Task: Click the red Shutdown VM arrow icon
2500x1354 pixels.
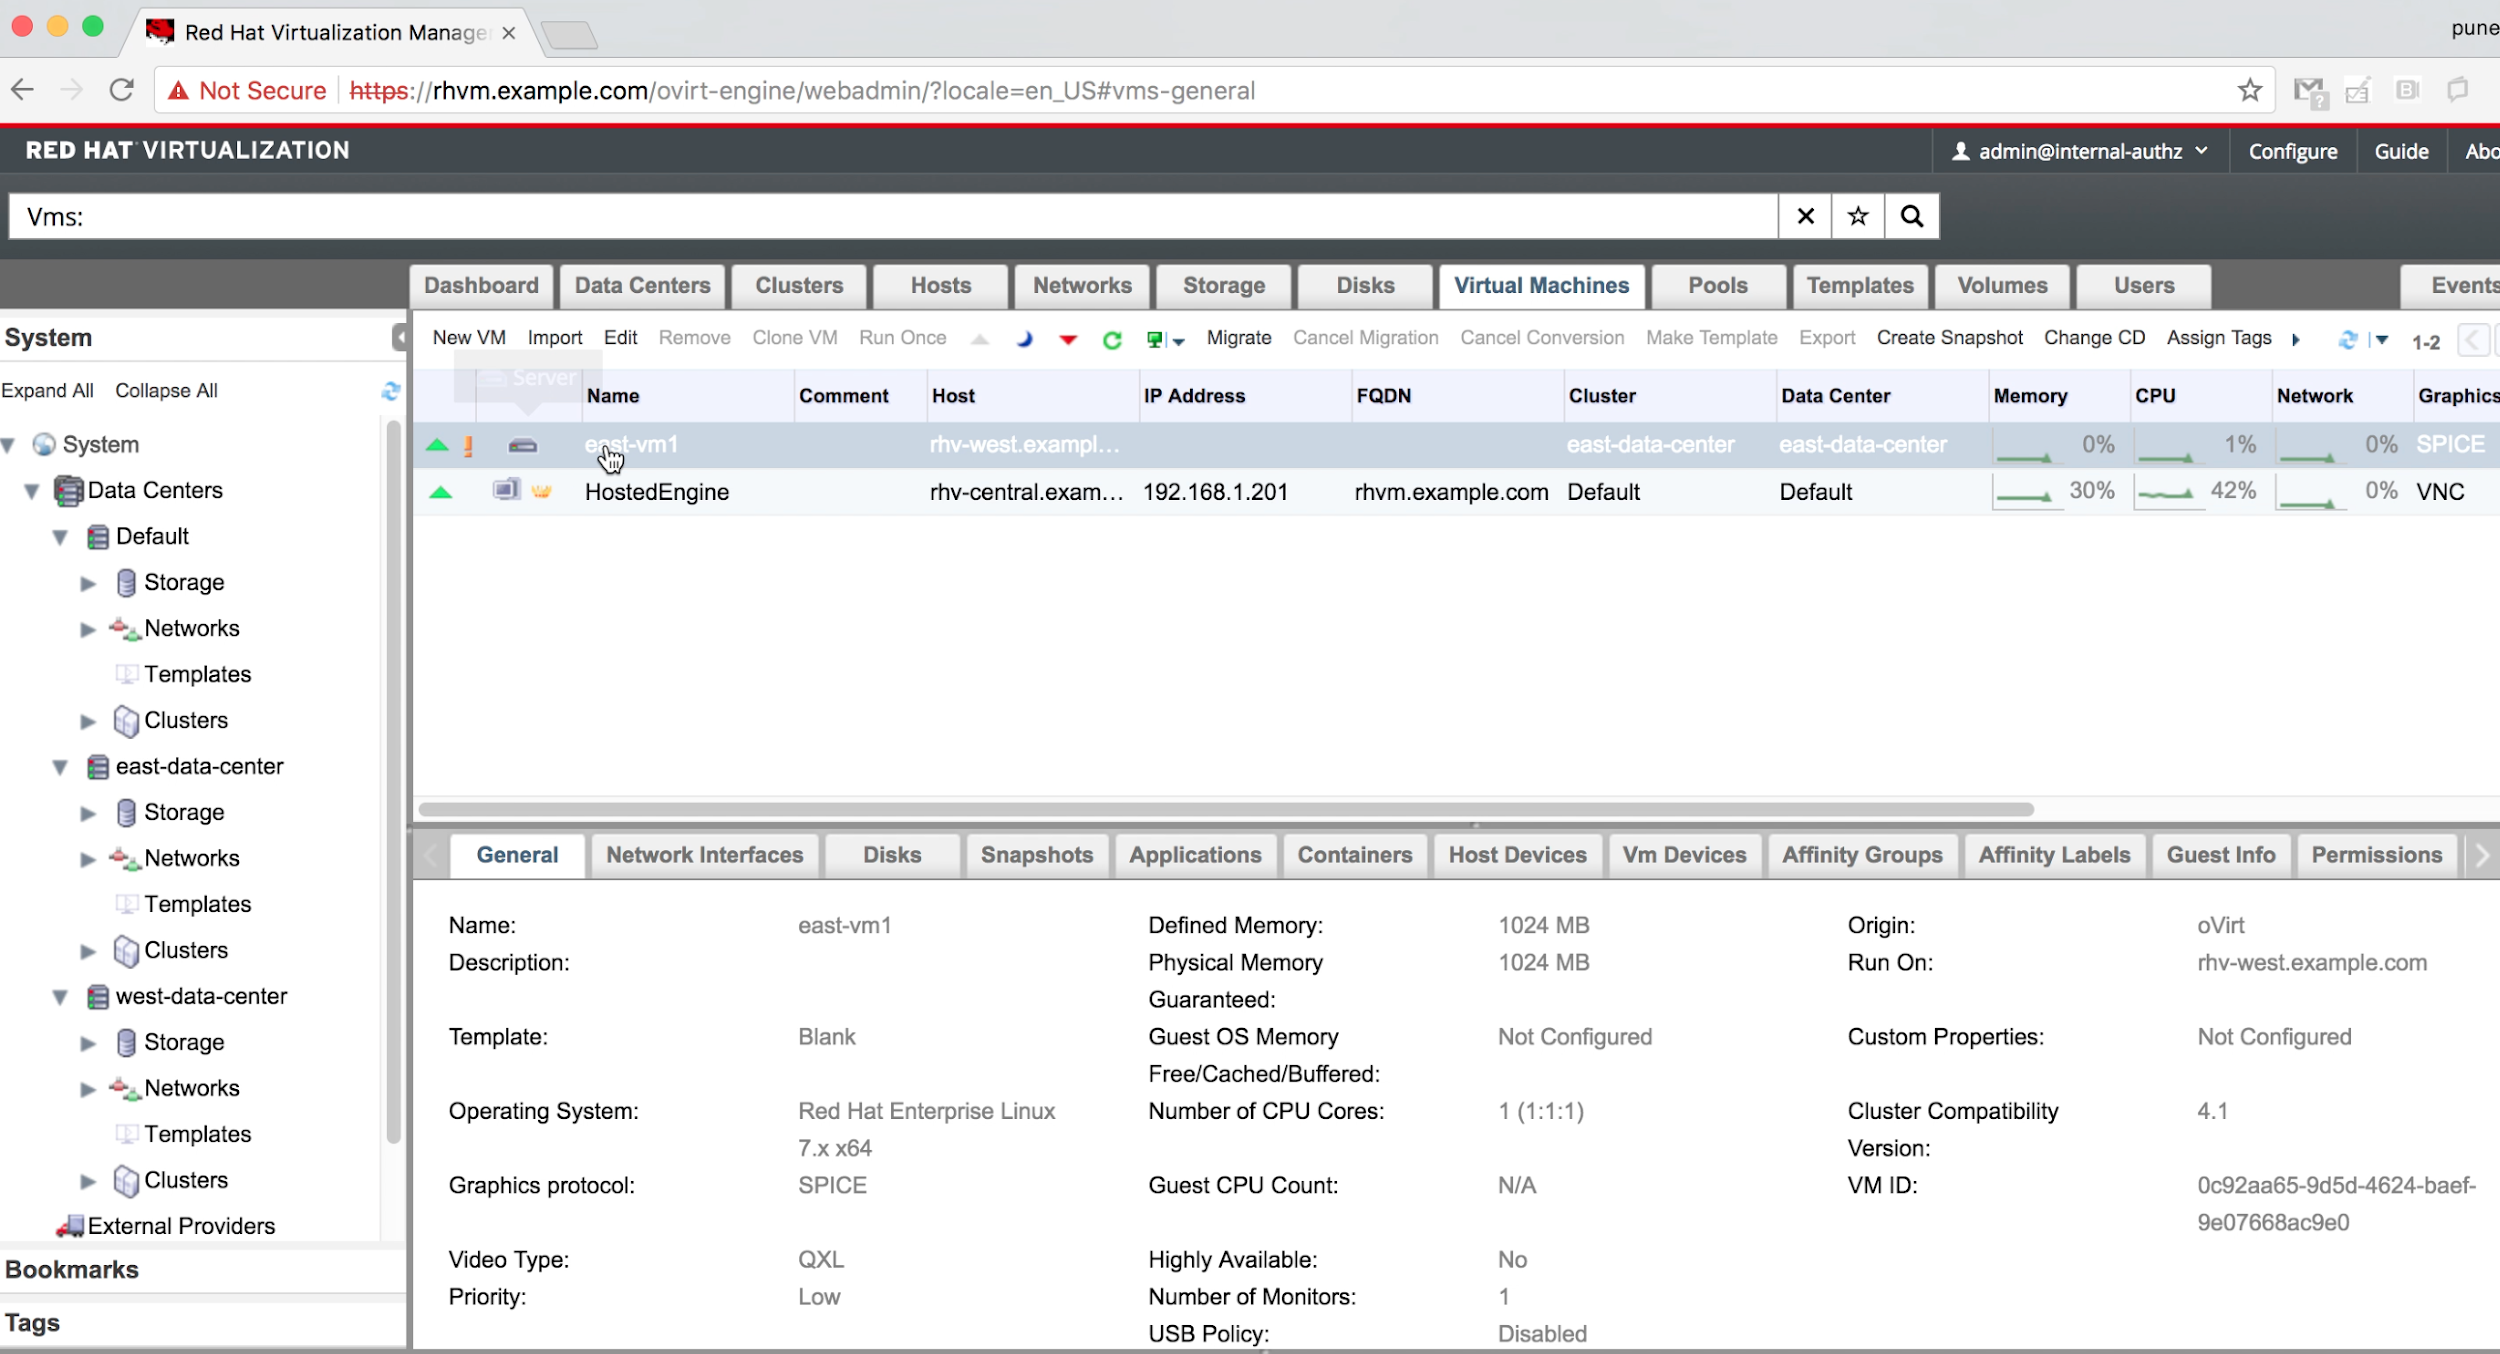Action: point(1068,340)
